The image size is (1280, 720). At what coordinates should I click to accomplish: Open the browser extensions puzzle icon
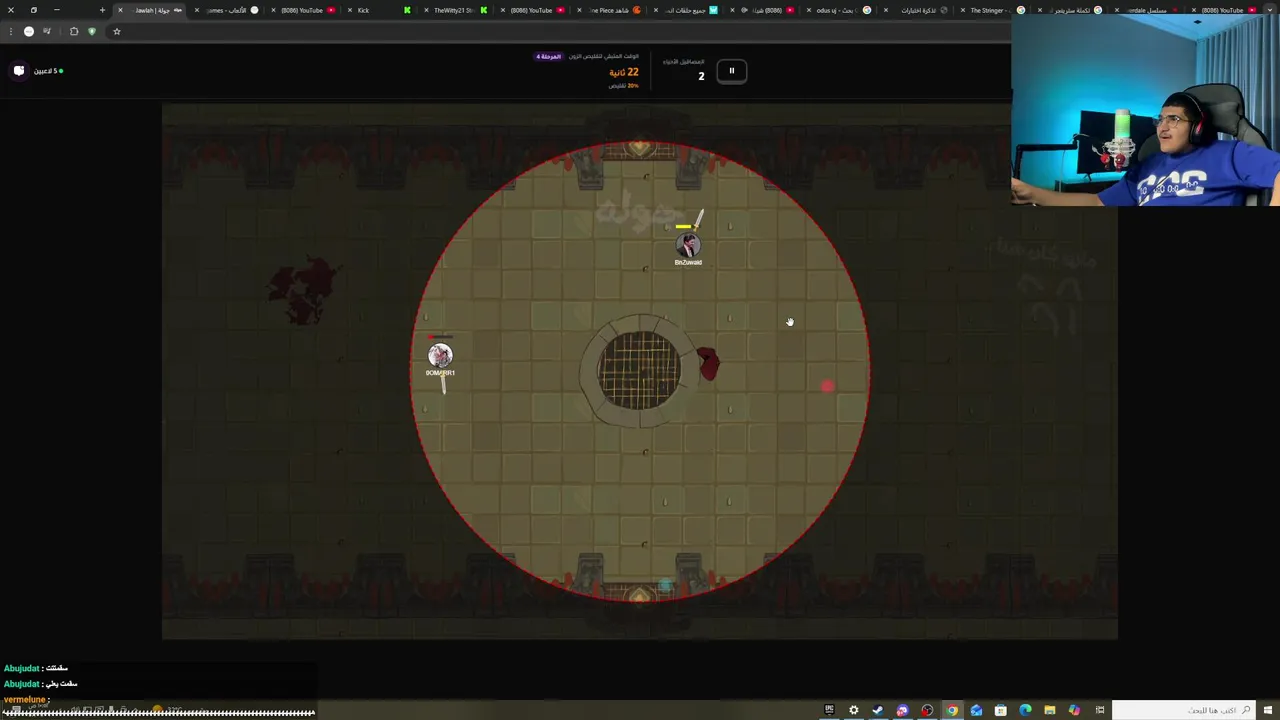pyautogui.click(x=74, y=31)
